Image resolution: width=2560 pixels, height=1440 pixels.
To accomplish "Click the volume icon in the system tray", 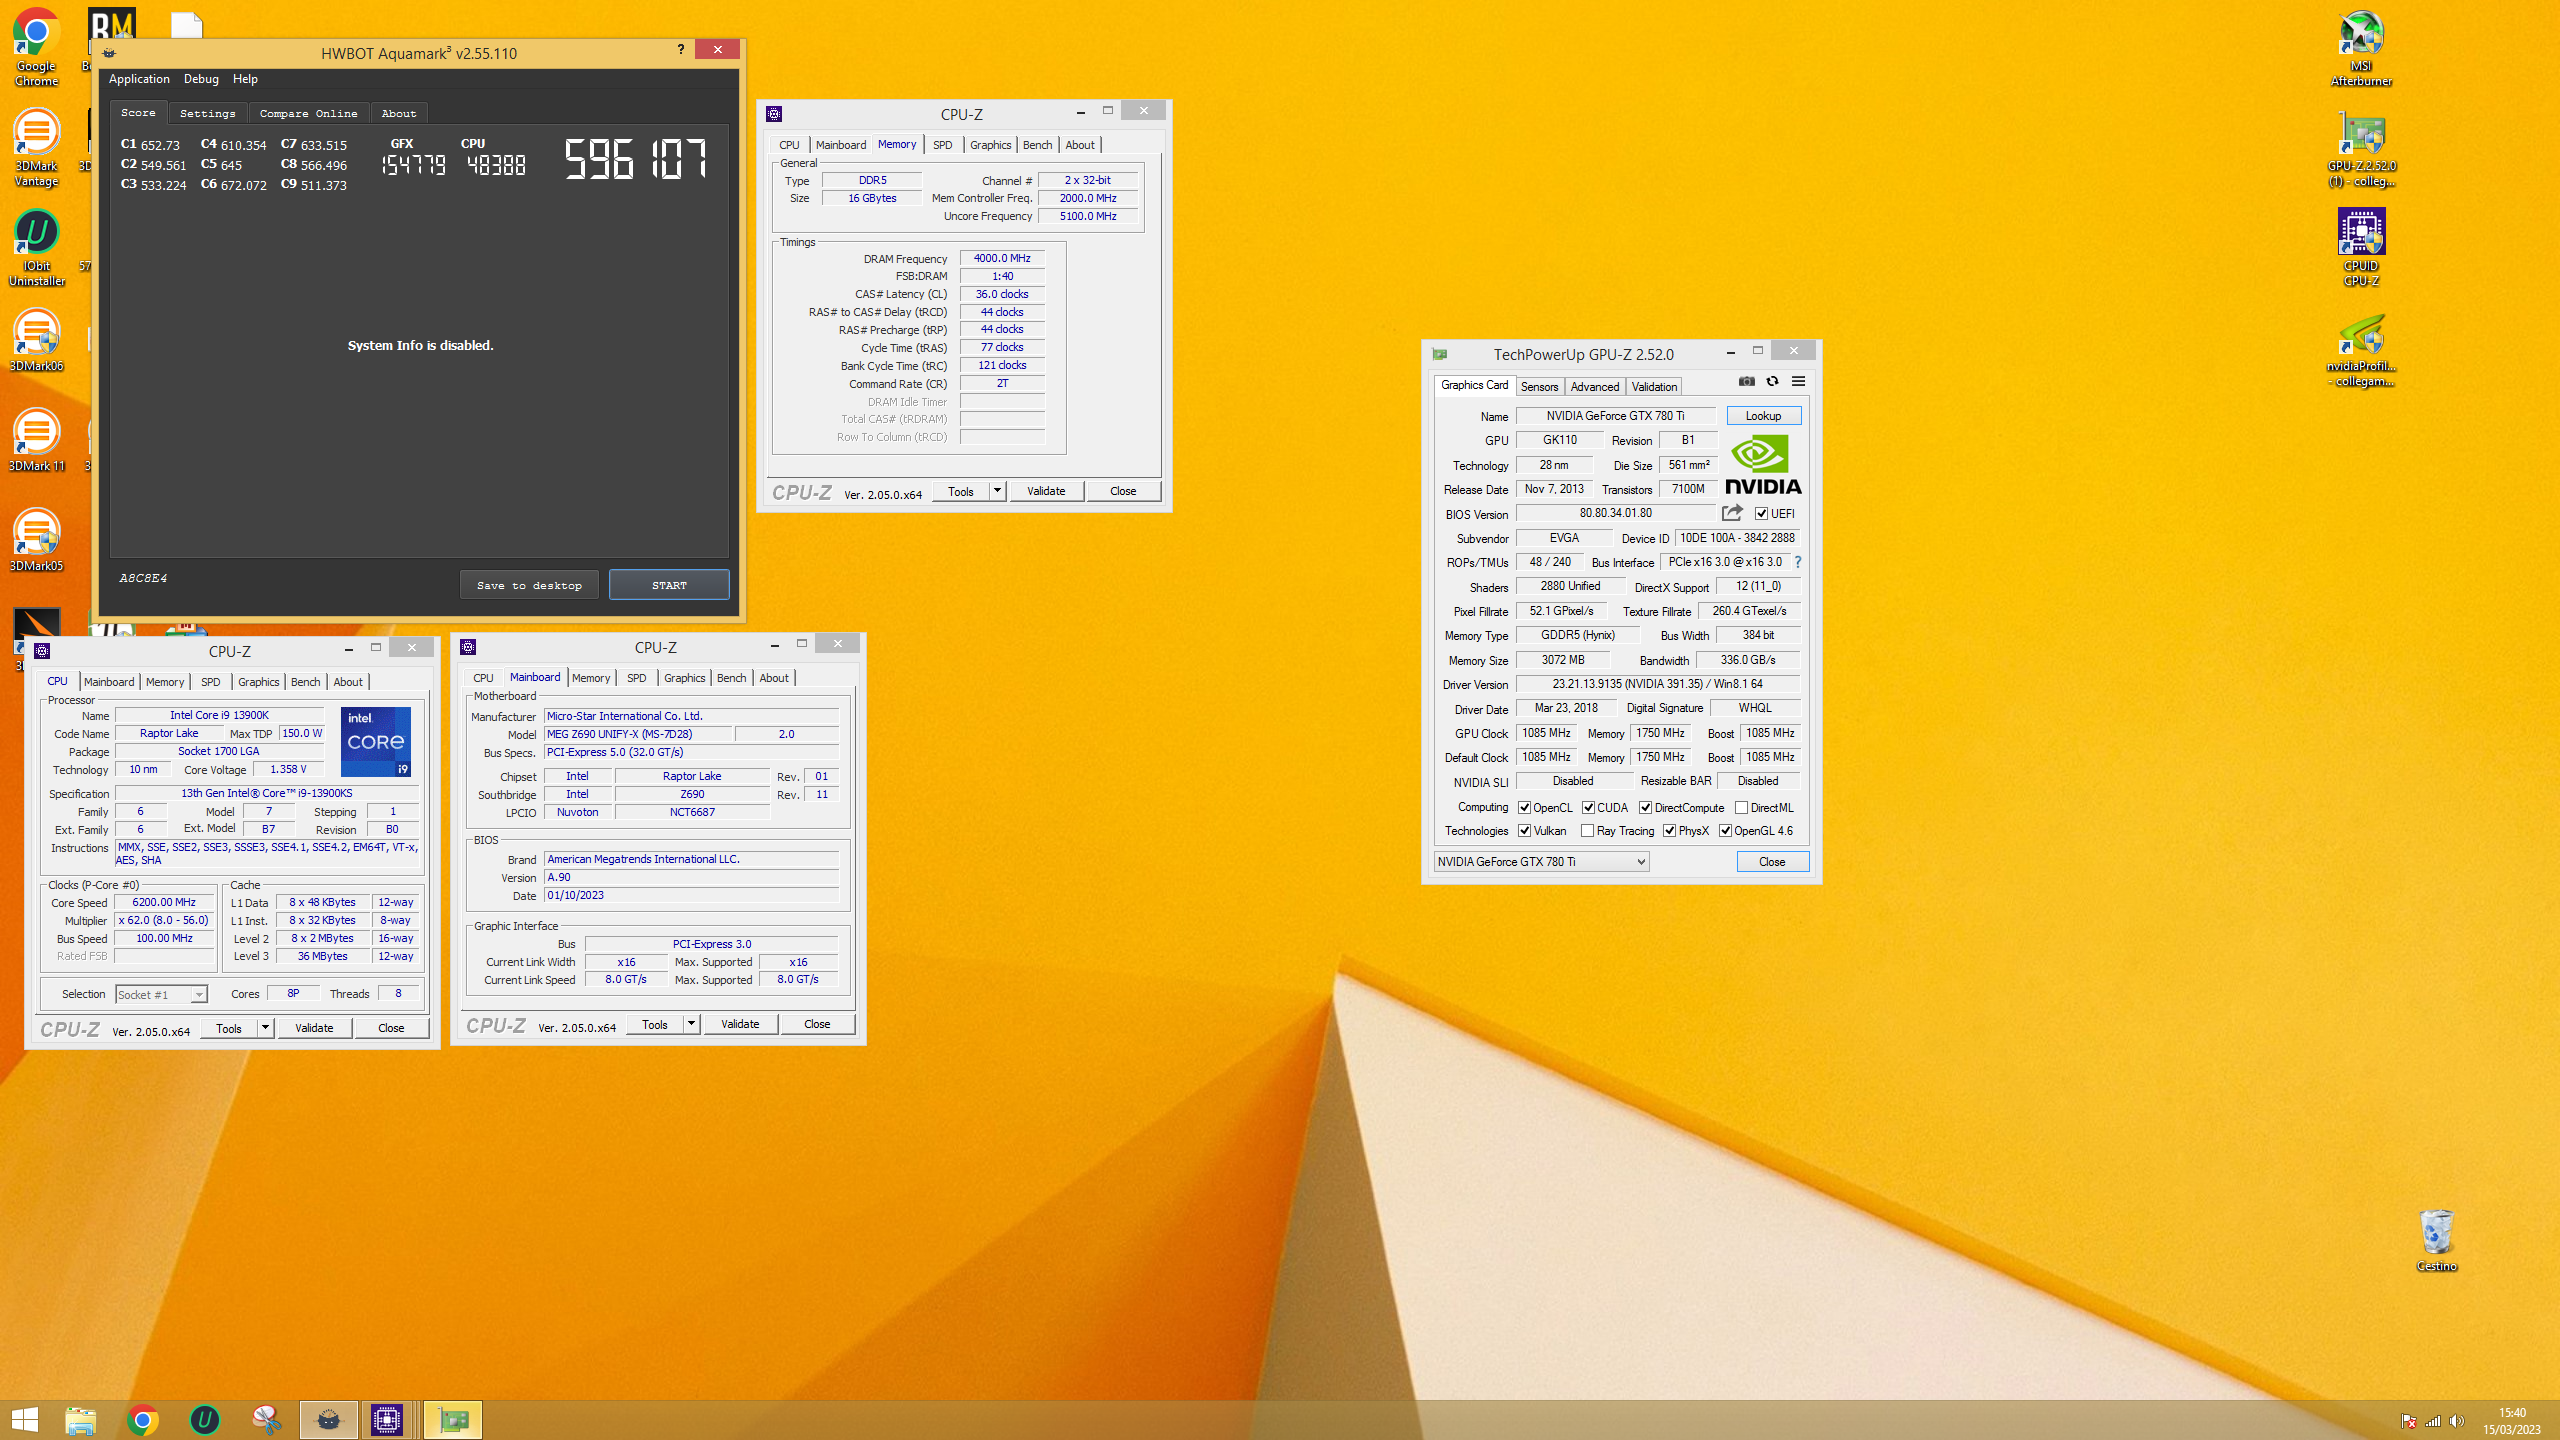I will coord(2457,1422).
